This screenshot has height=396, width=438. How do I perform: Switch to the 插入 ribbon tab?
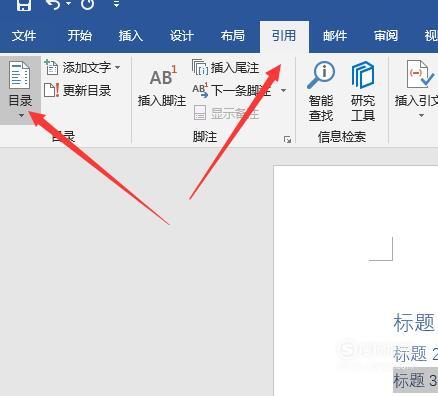click(131, 36)
